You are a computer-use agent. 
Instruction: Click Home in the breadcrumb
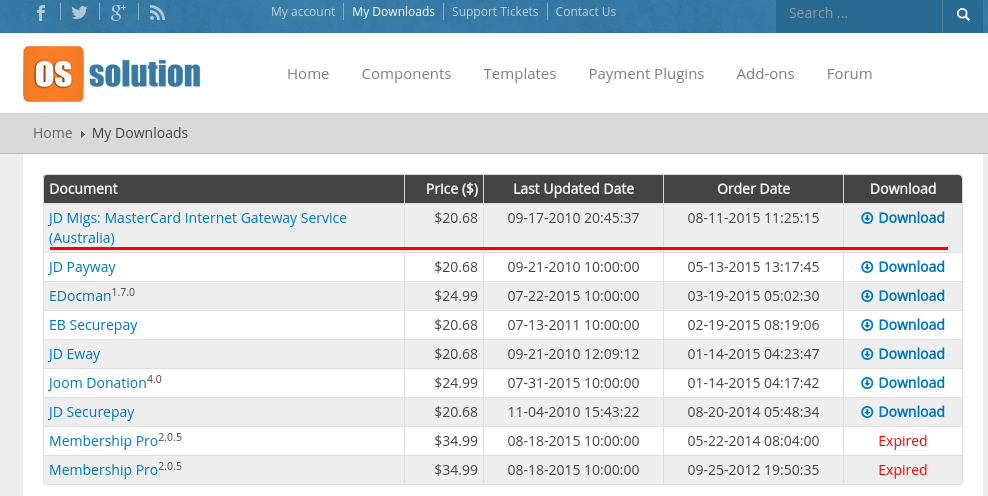(x=53, y=133)
